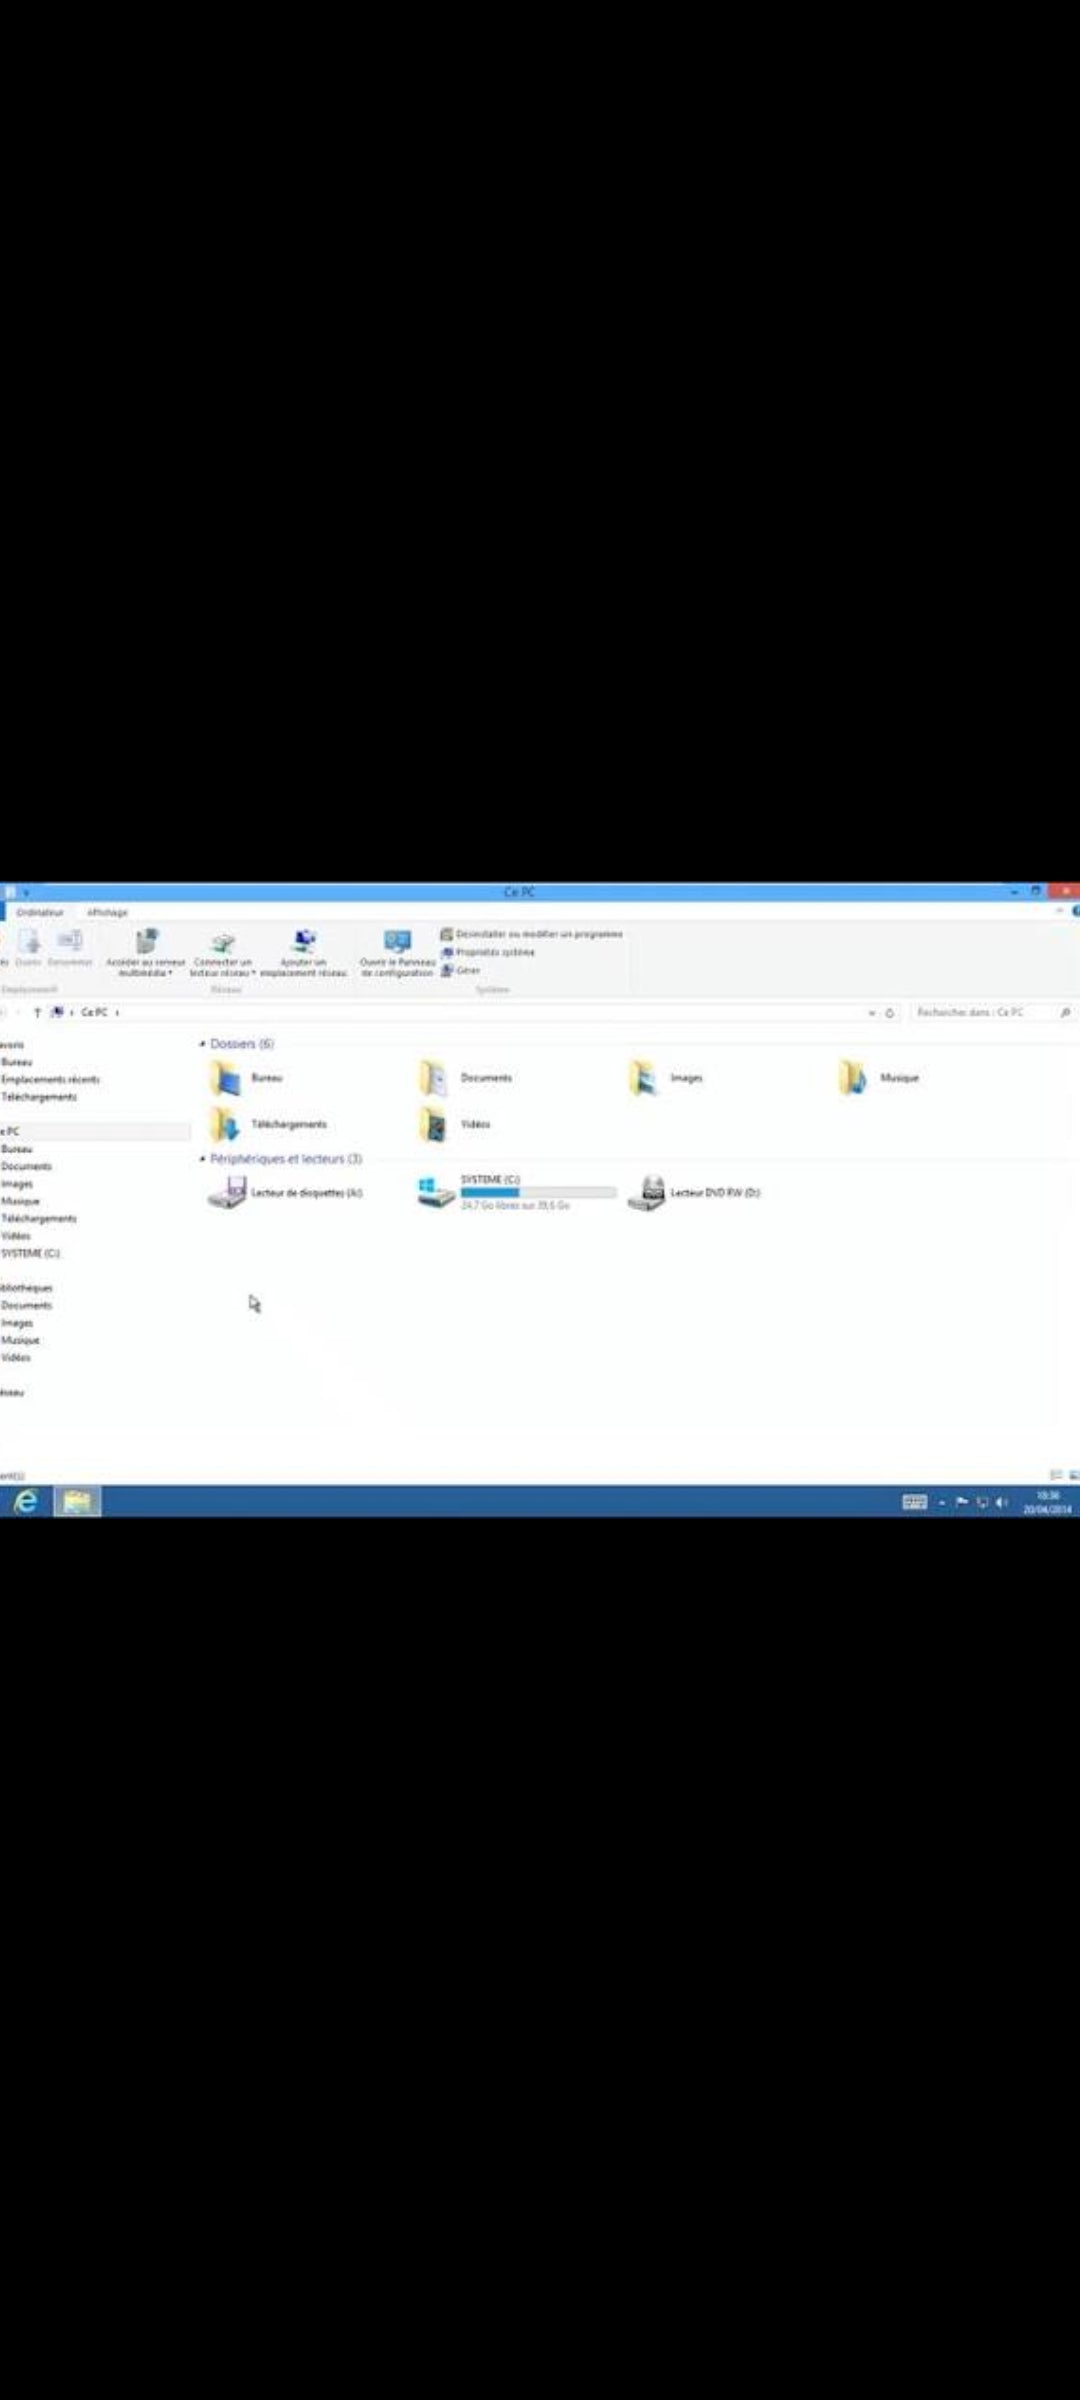Click the up arrow navigation button
This screenshot has height=2400, width=1080.
click(38, 1013)
